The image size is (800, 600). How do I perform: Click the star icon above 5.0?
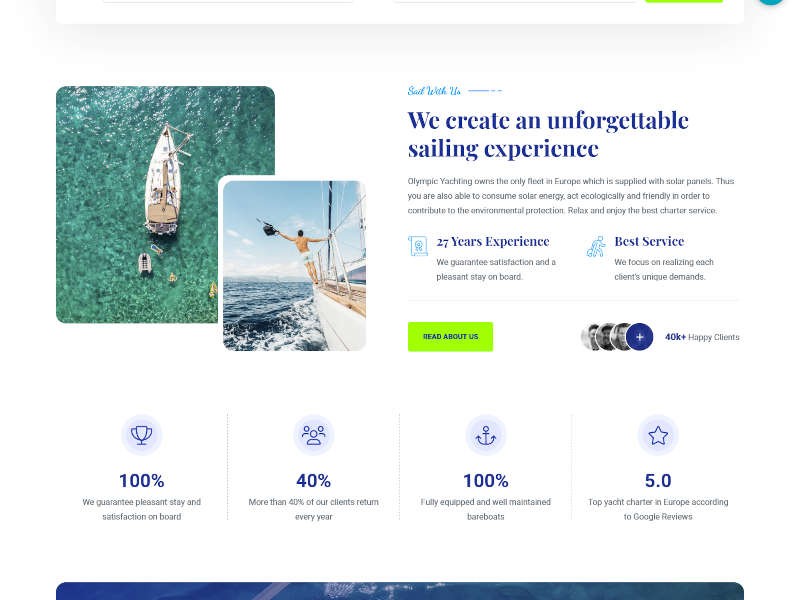(x=658, y=435)
